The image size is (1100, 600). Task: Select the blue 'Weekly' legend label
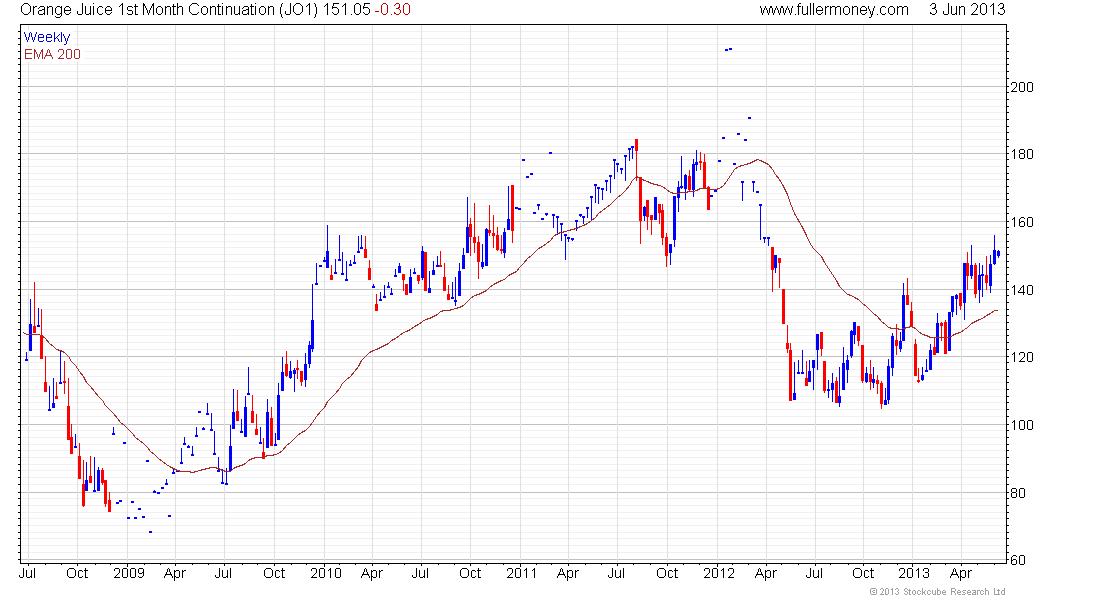click(47, 38)
